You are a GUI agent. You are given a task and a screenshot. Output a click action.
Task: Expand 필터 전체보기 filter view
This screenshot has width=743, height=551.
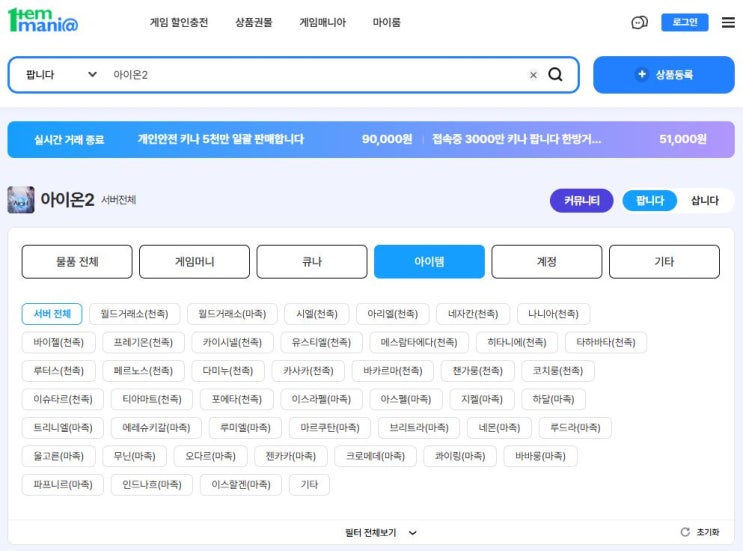[381, 533]
